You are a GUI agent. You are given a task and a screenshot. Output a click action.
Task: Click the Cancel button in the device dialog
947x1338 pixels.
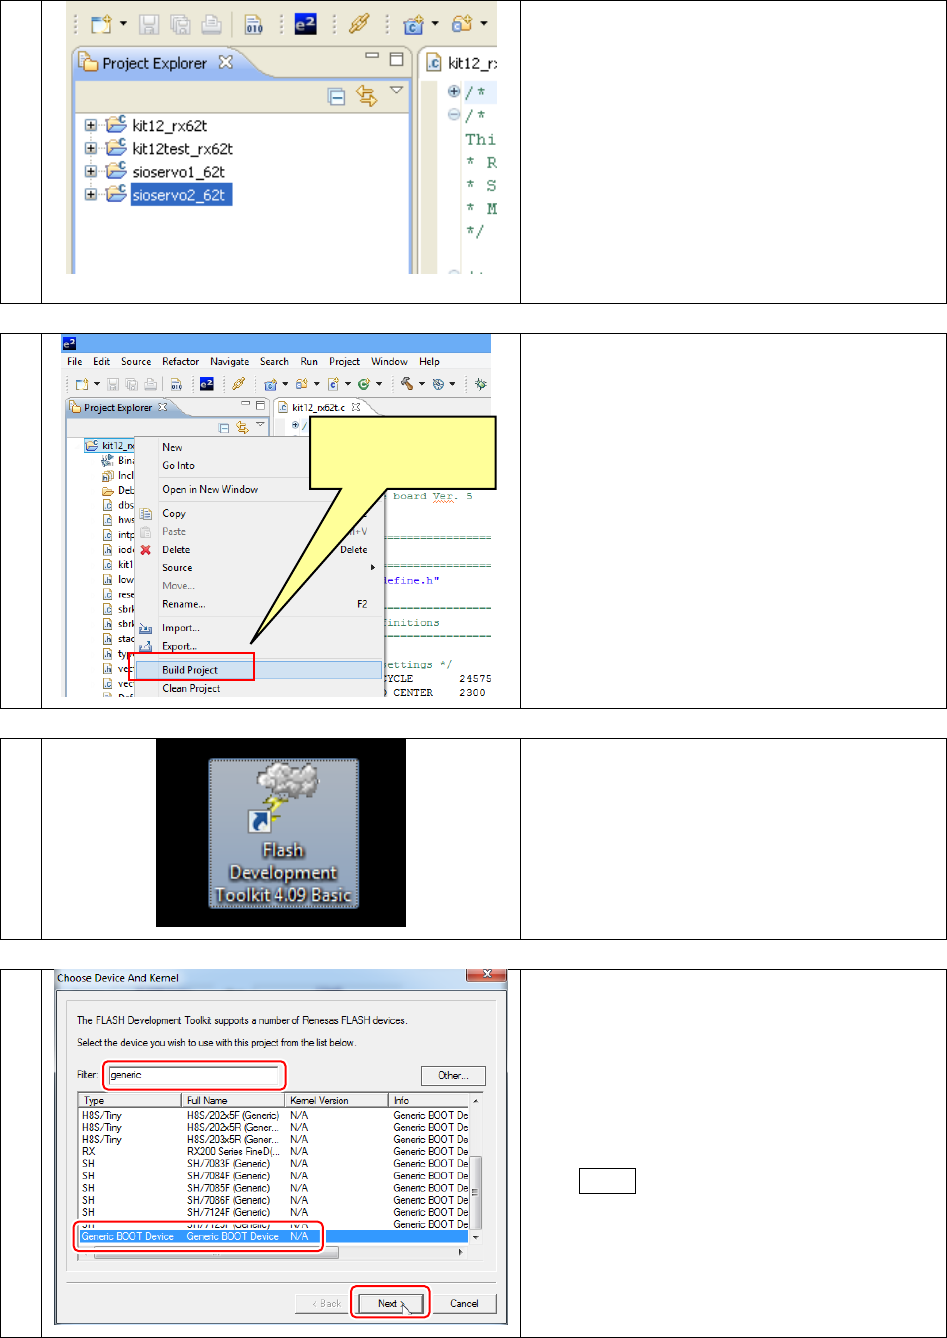coord(464,1303)
